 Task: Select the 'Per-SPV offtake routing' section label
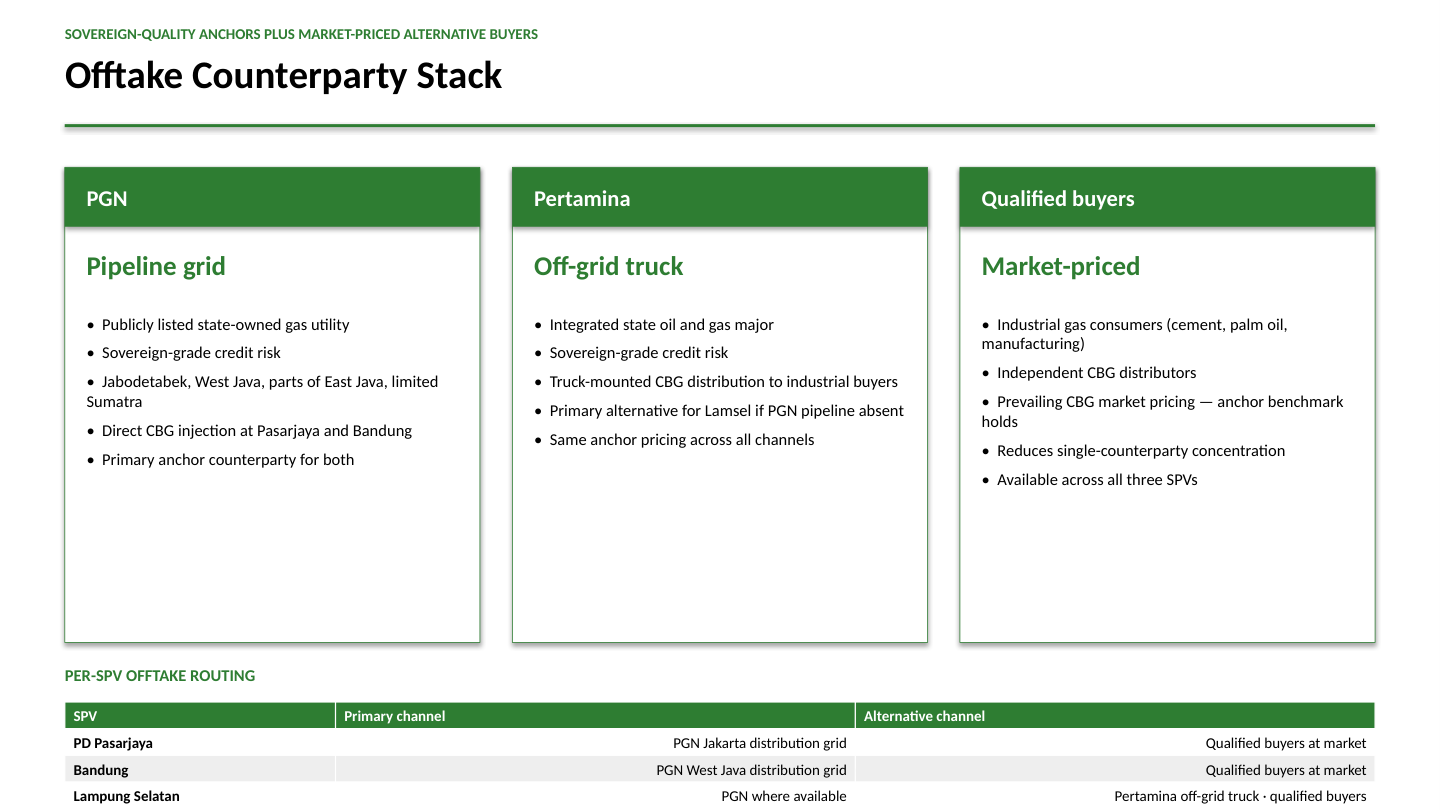tap(160, 676)
